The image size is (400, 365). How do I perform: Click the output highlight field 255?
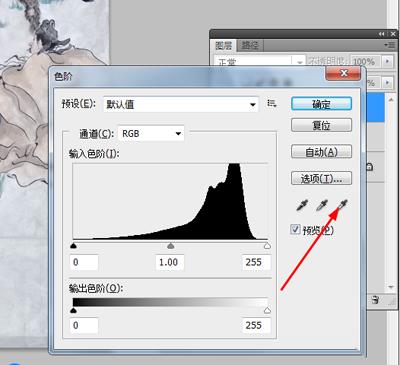pos(256,325)
